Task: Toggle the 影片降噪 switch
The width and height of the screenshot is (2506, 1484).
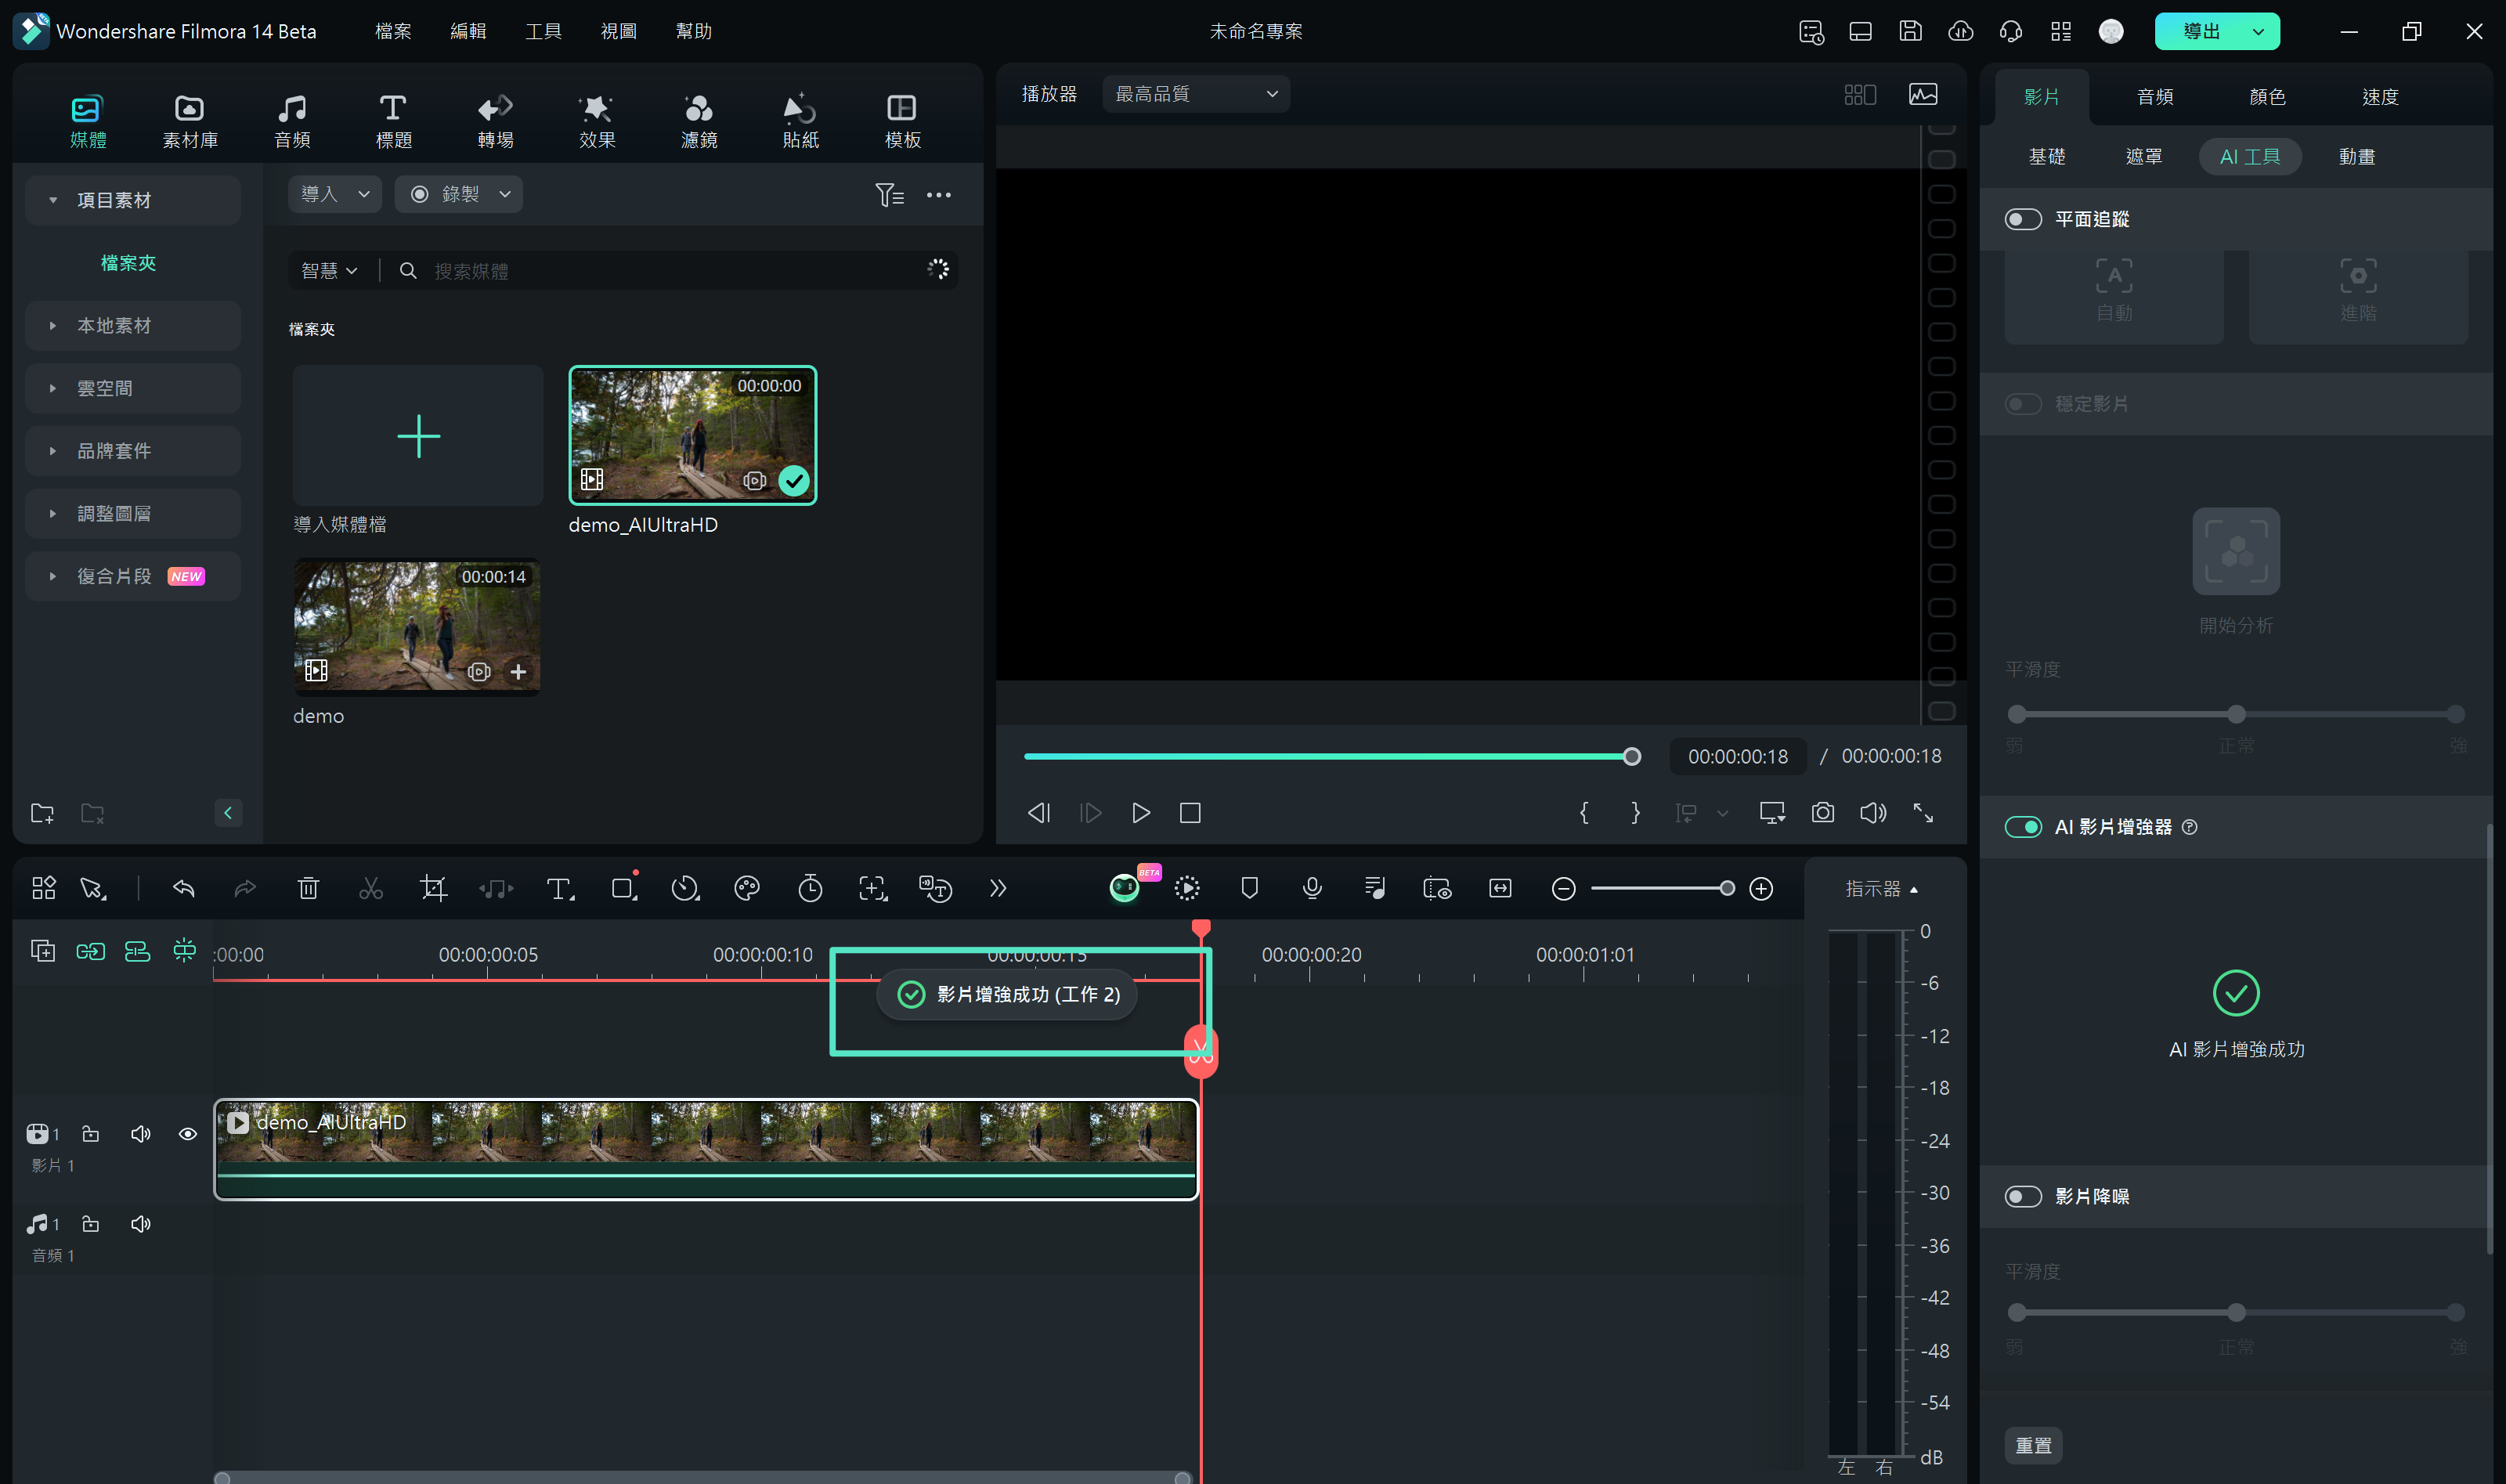Action: pos(2022,1196)
